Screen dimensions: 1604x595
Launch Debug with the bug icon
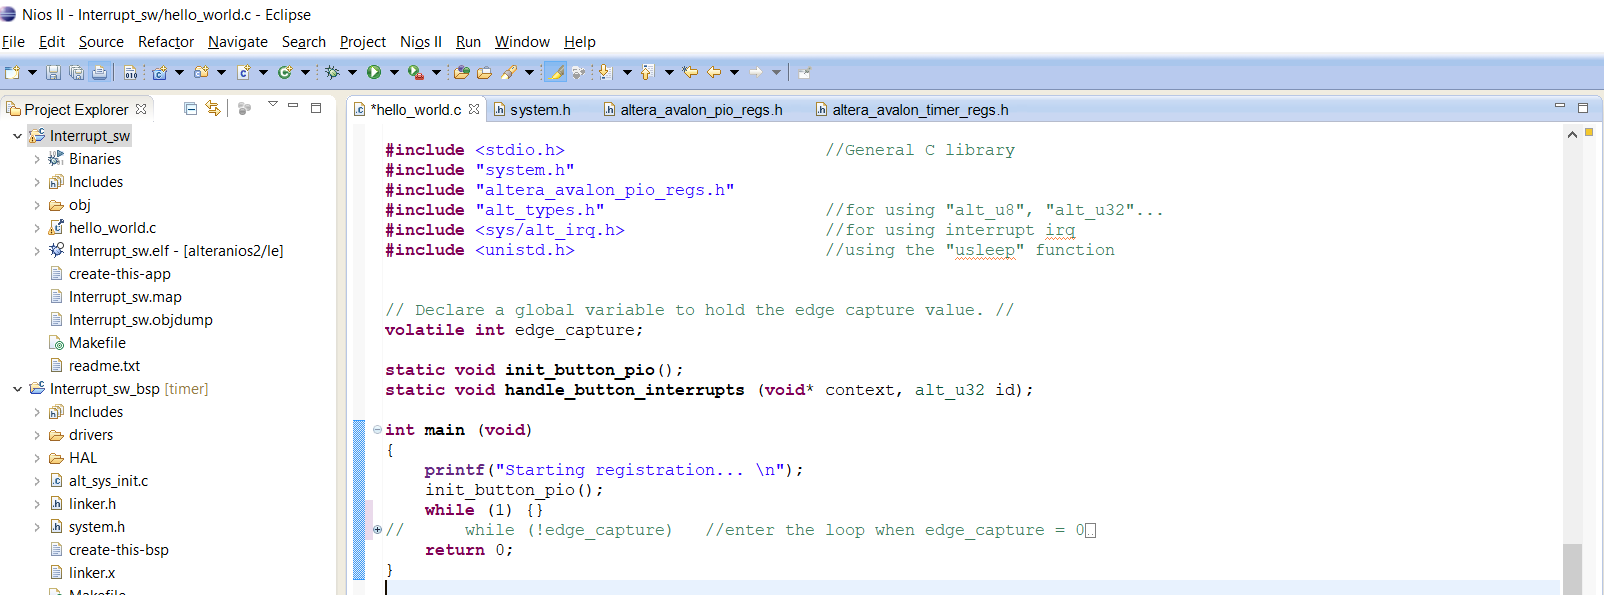(332, 72)
